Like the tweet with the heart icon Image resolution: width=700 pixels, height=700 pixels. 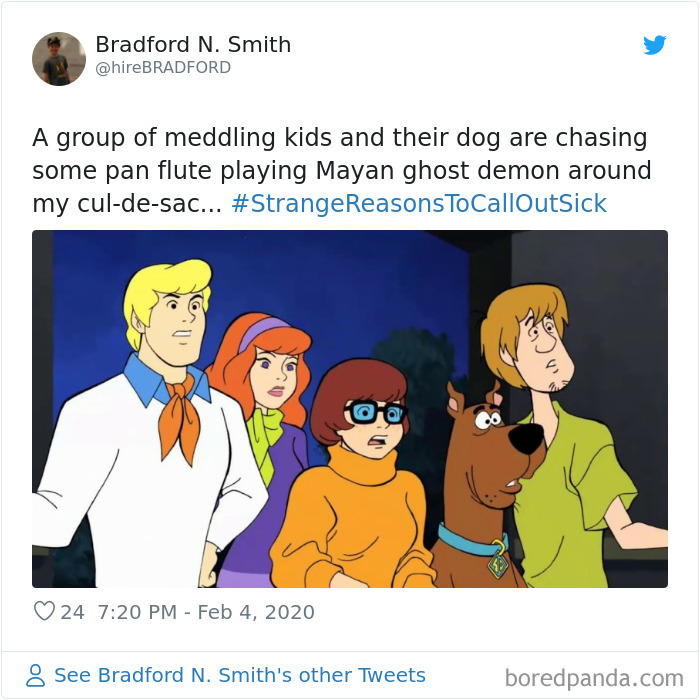[x=44, y=611]
